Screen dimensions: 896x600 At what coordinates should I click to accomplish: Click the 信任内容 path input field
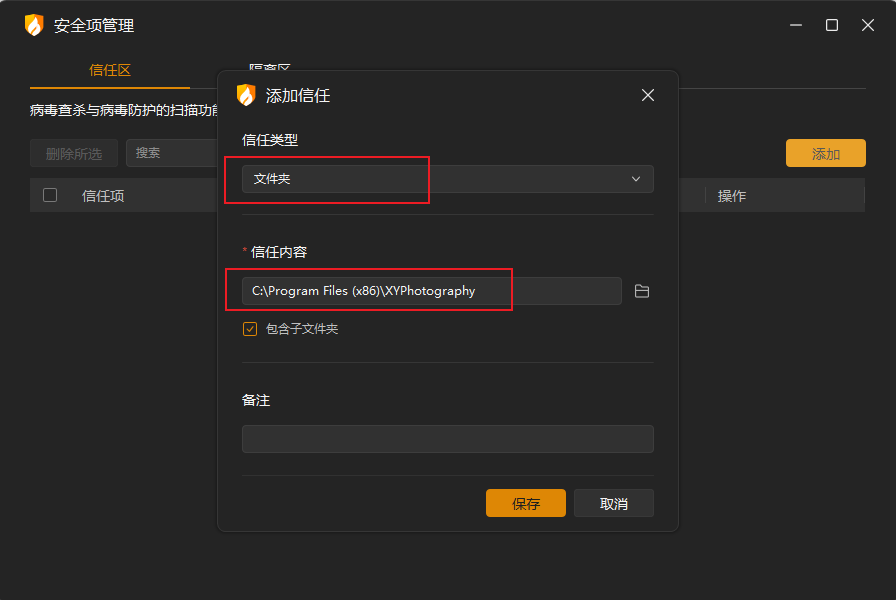point(431,291)
